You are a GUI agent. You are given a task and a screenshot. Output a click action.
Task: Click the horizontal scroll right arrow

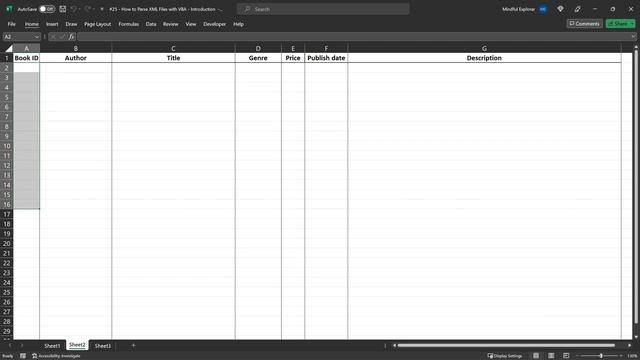(629, 345)
